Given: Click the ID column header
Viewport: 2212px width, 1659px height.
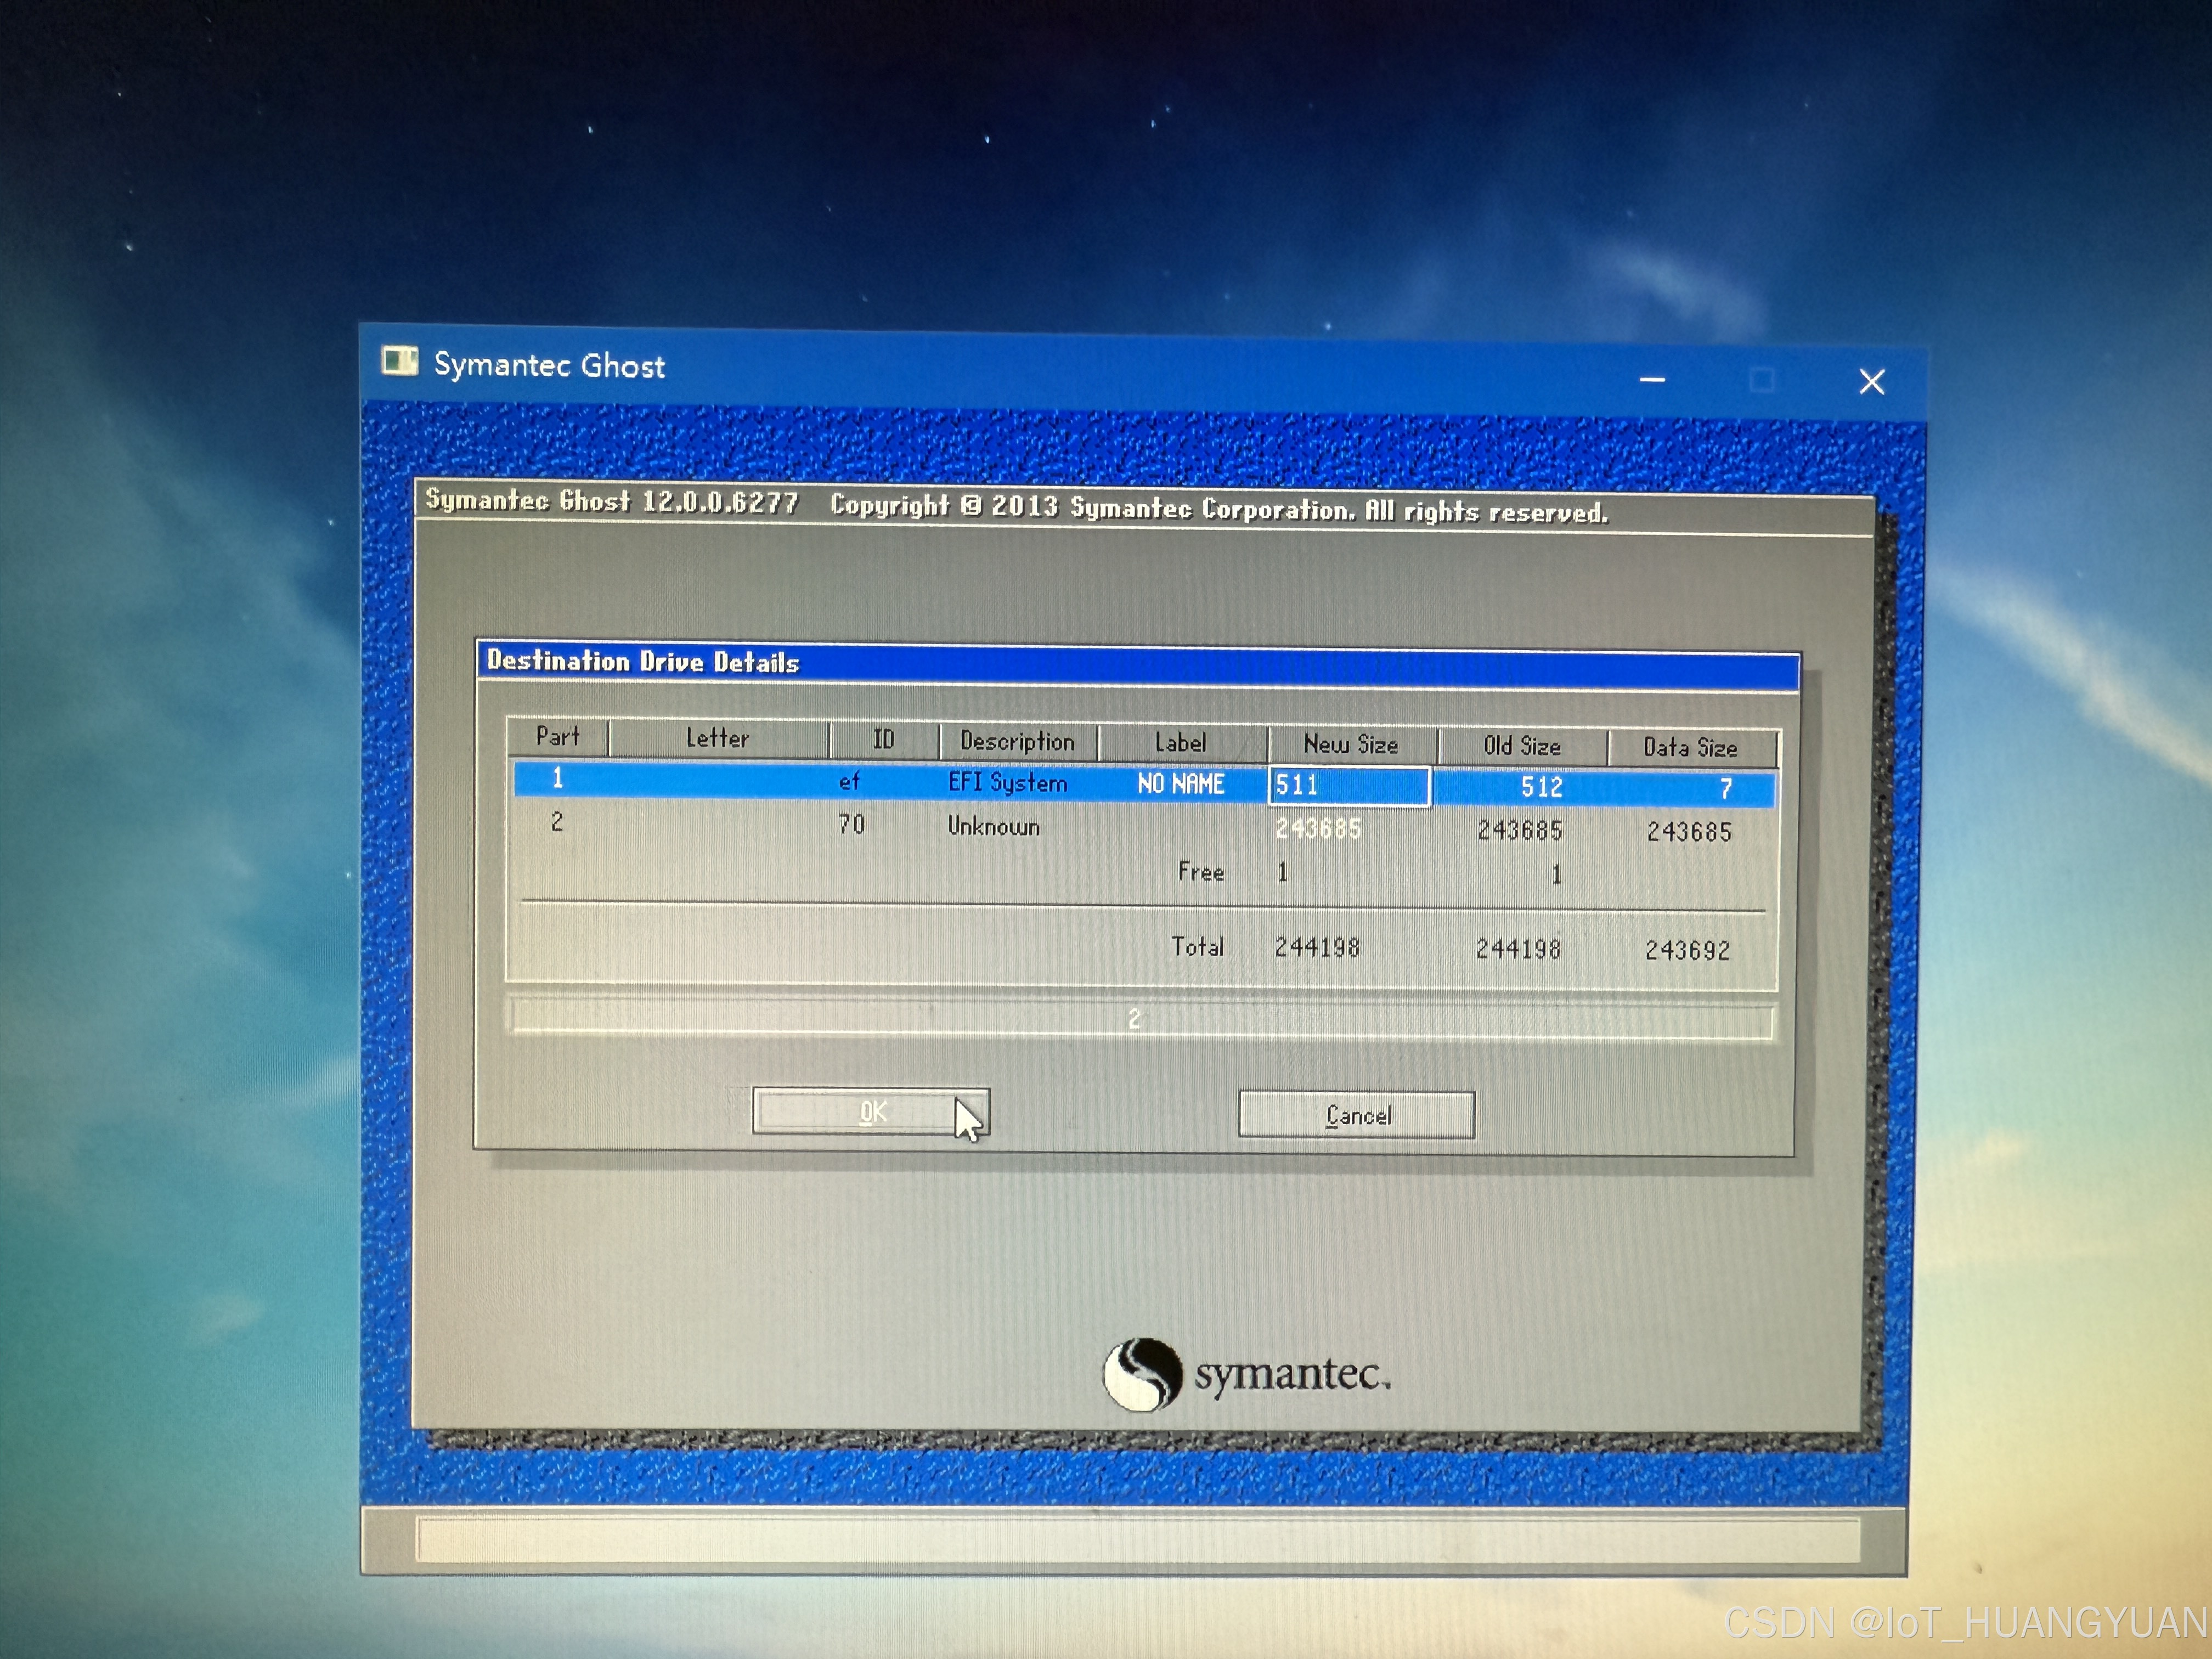Looking at the screenshot, I should coord(883,739).
